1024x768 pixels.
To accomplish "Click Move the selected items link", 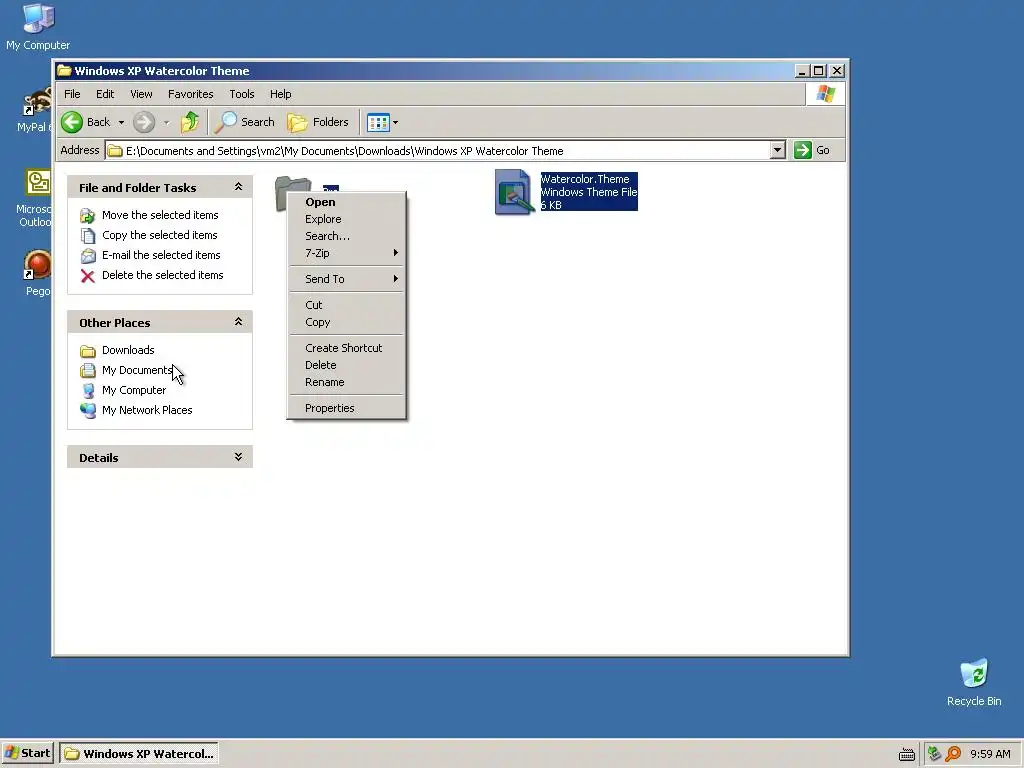I will tap(160, 215).
